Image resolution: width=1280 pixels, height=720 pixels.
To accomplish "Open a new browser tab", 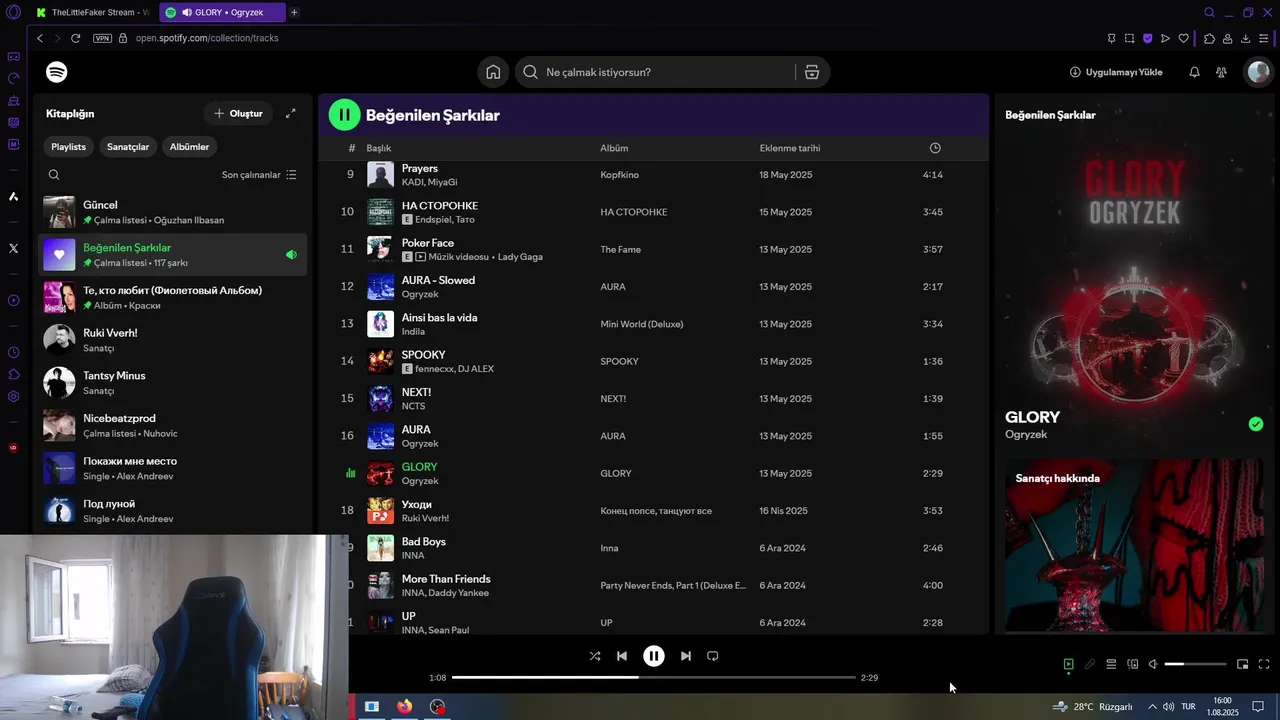I will coord(294,13).
